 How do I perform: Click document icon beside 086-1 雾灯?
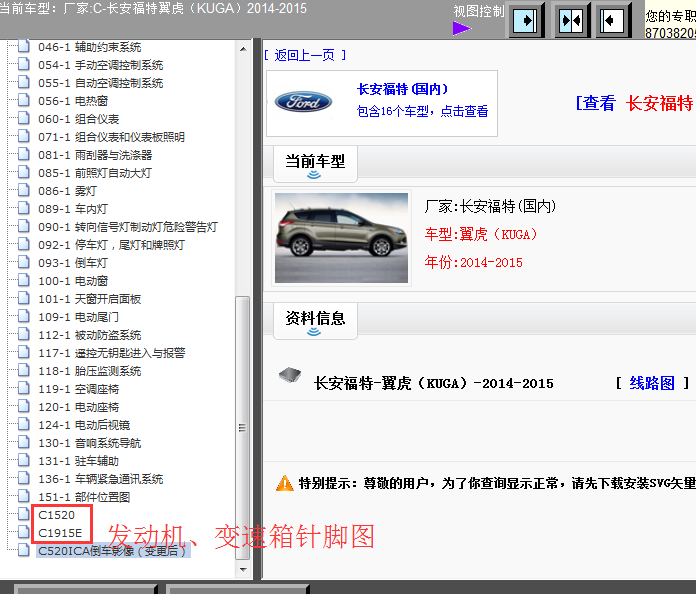coord(24,190)
